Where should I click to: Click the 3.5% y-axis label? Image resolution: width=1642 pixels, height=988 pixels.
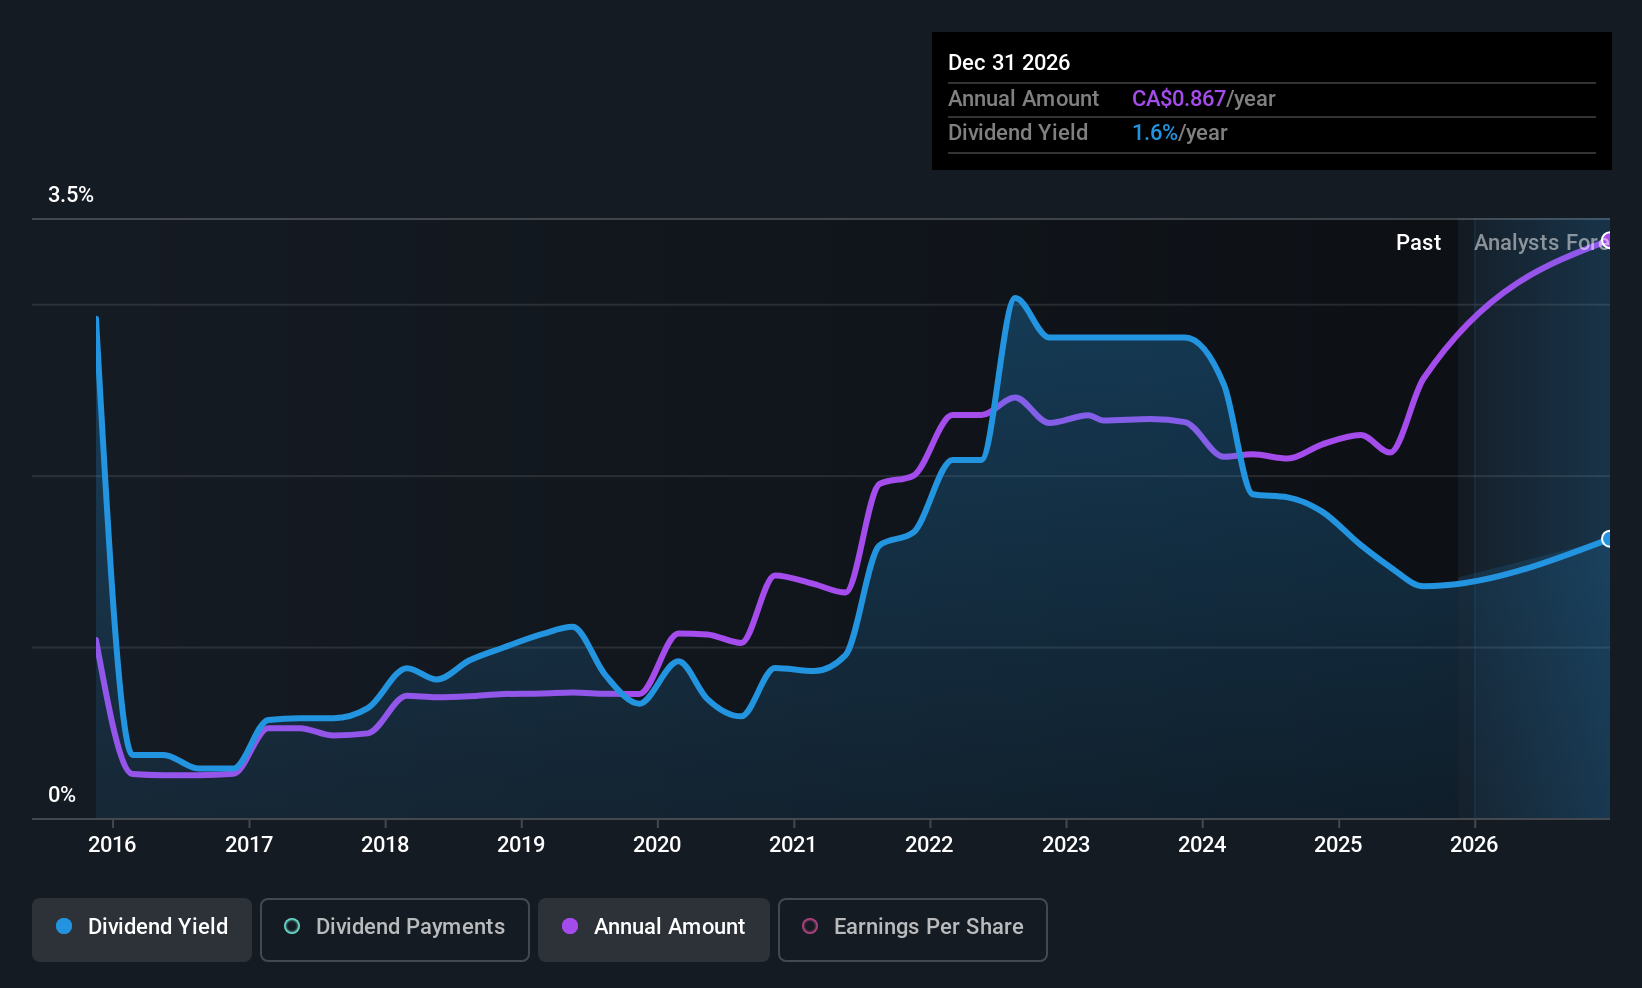click(x=71, y=195)
